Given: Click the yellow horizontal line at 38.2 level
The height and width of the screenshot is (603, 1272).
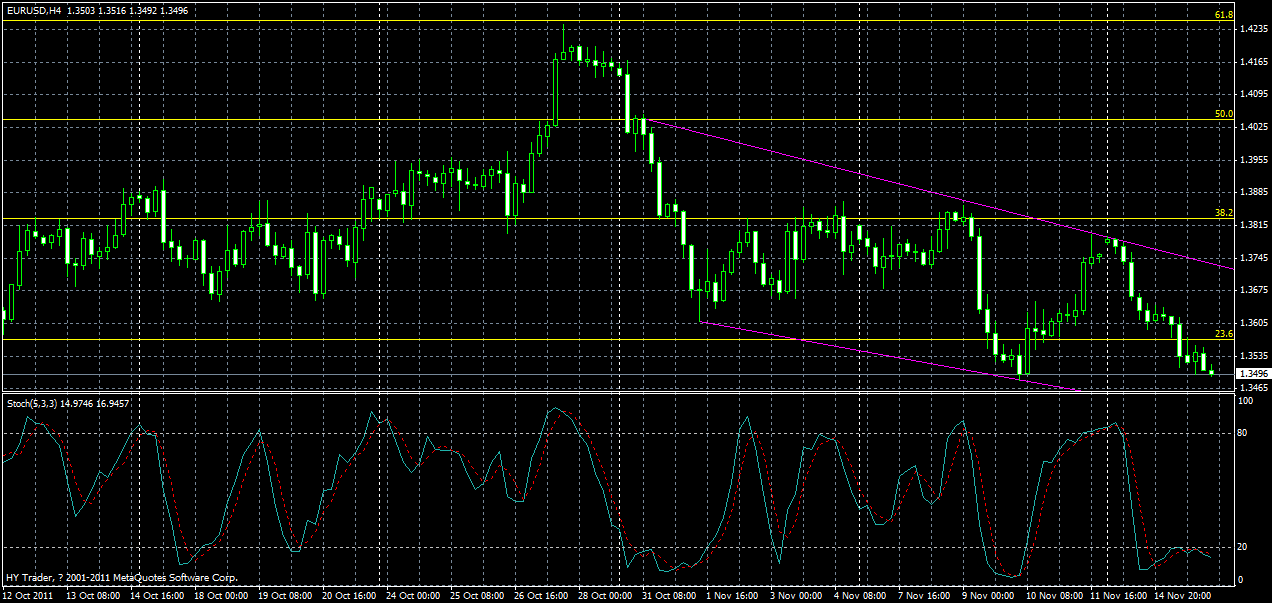Looking at the screenshot, I should [400, 219].
